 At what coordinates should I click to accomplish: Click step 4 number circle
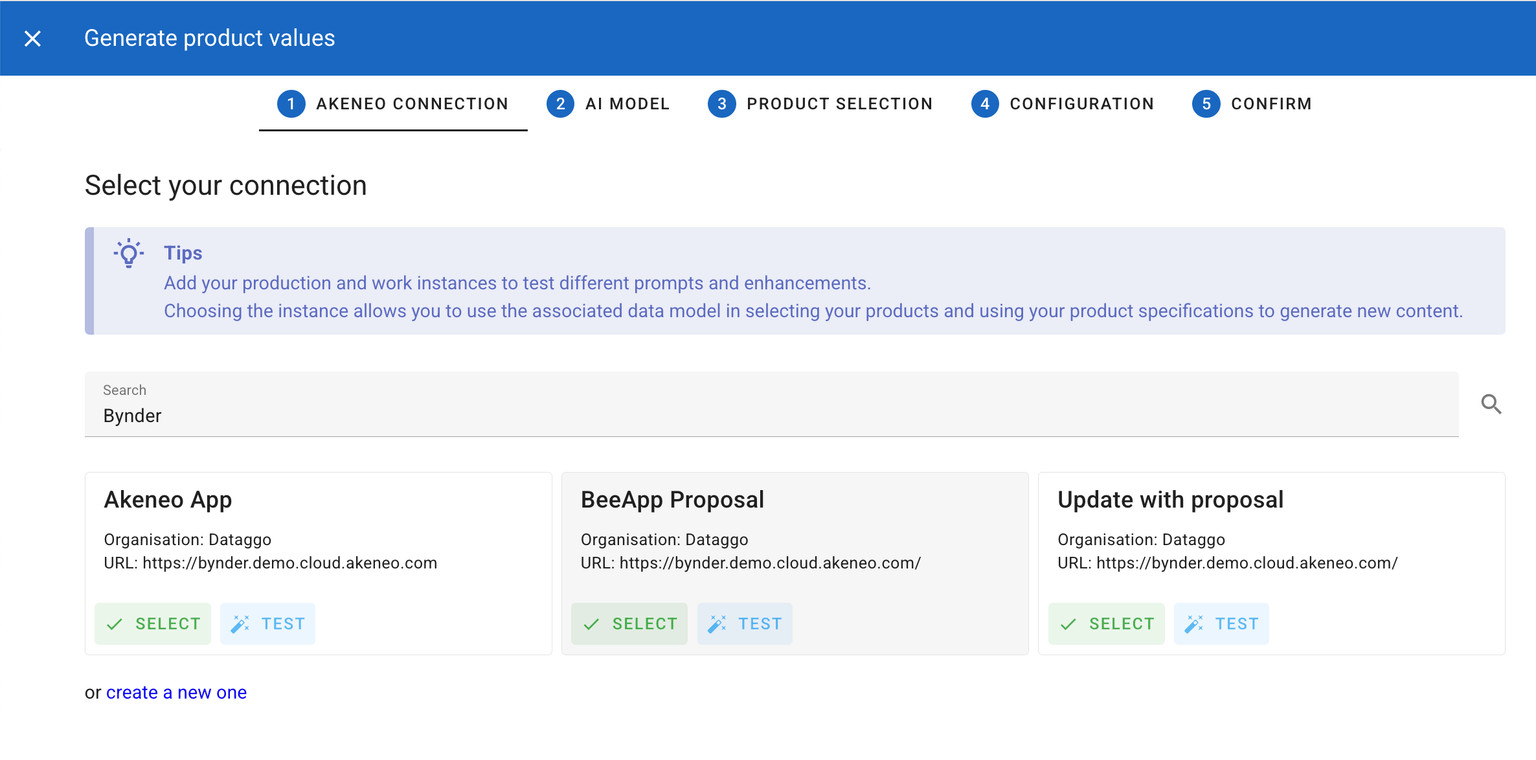coord(985,104)
